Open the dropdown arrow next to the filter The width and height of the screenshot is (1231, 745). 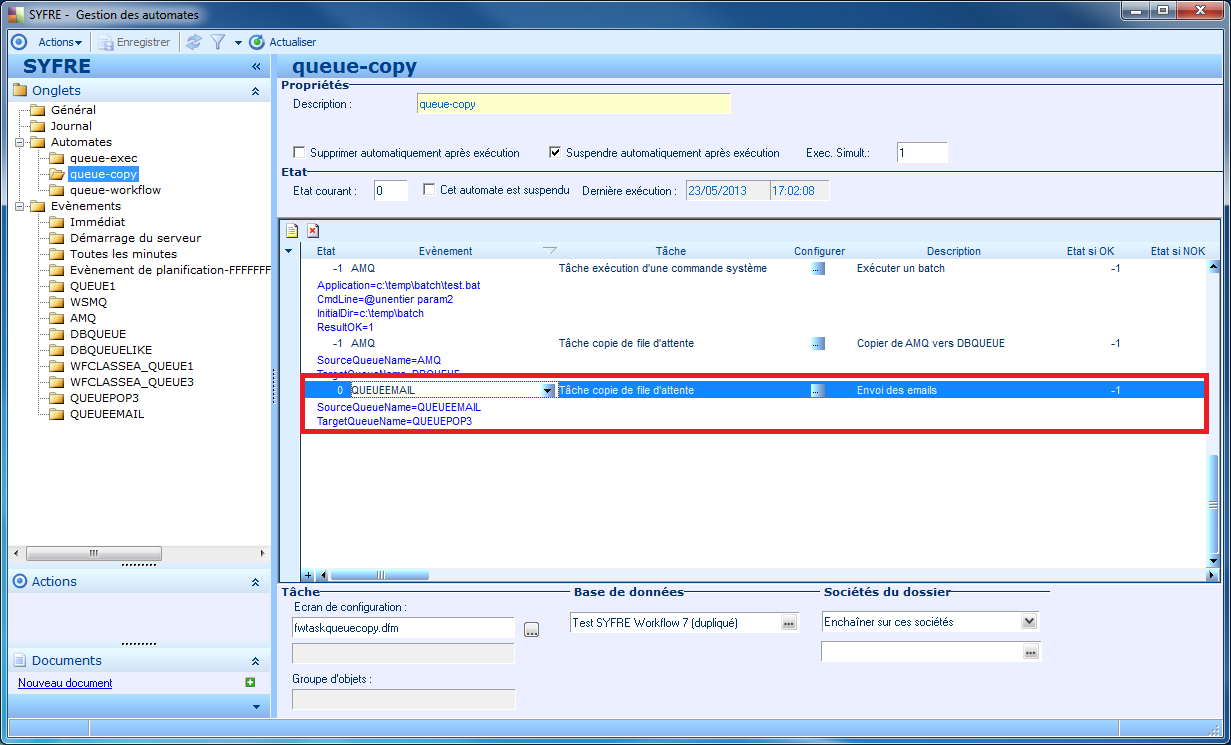tap(238, 43)
